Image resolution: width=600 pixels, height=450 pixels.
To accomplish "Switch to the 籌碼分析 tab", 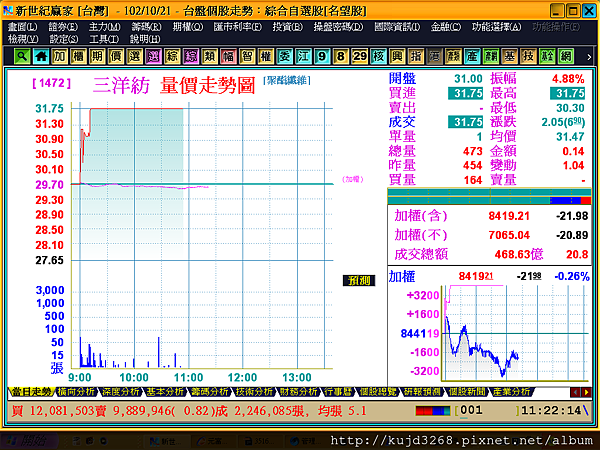I will pos(210,391).
